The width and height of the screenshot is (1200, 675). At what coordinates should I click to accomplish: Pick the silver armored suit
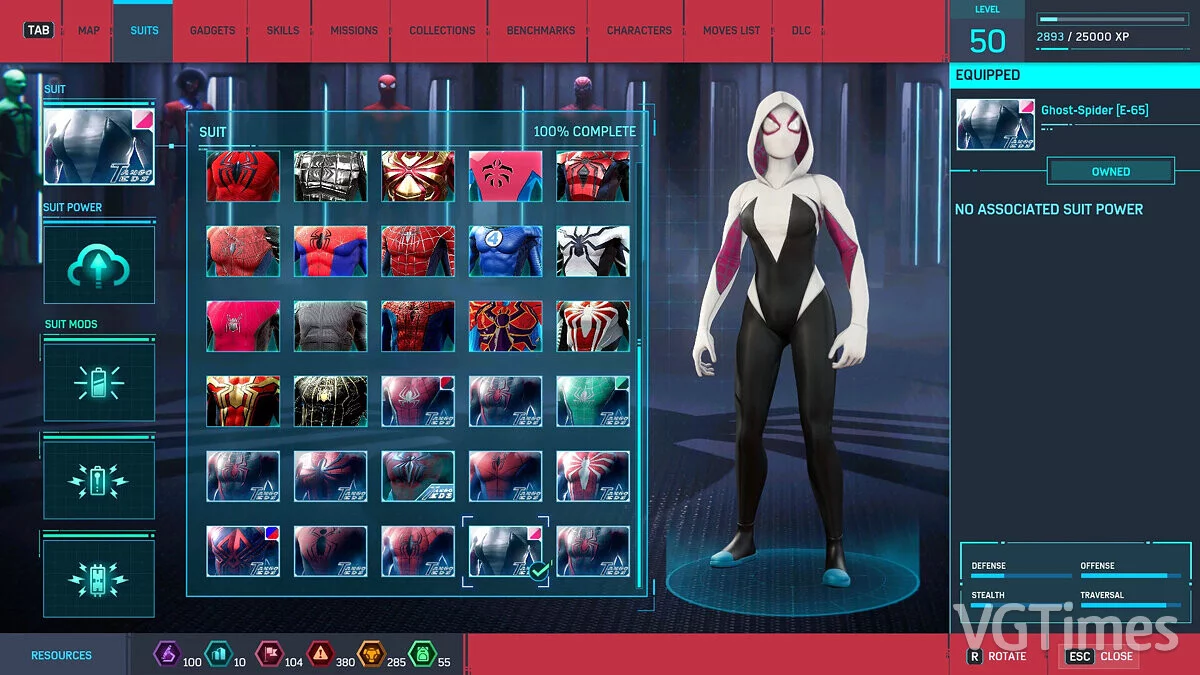click(330, 176)
